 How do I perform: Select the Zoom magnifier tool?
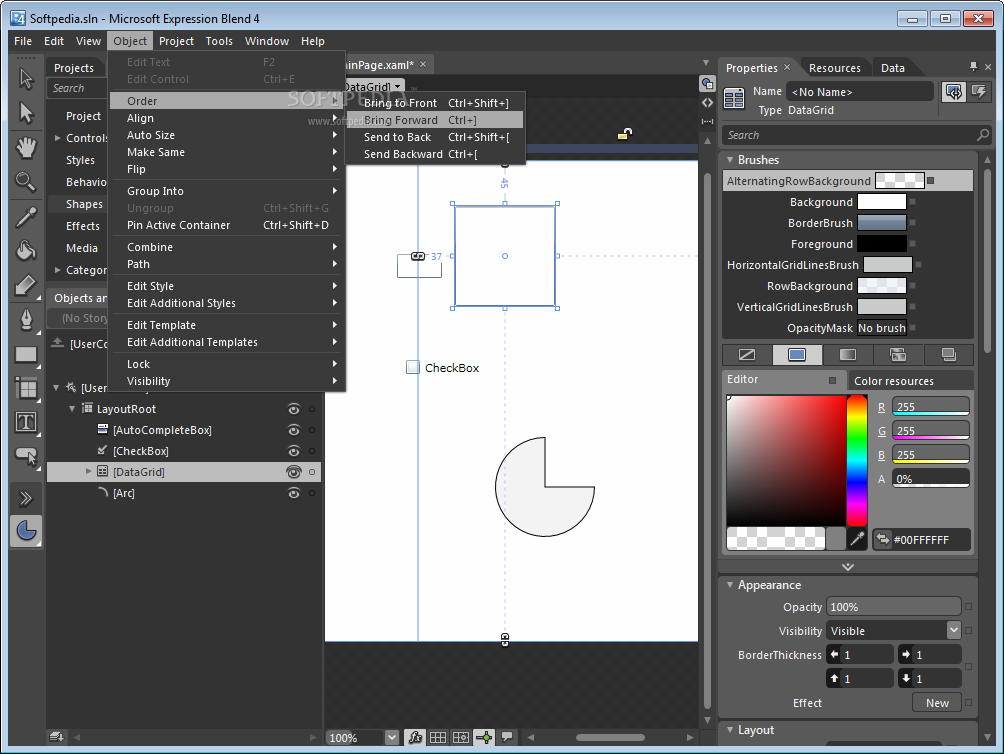26,182
